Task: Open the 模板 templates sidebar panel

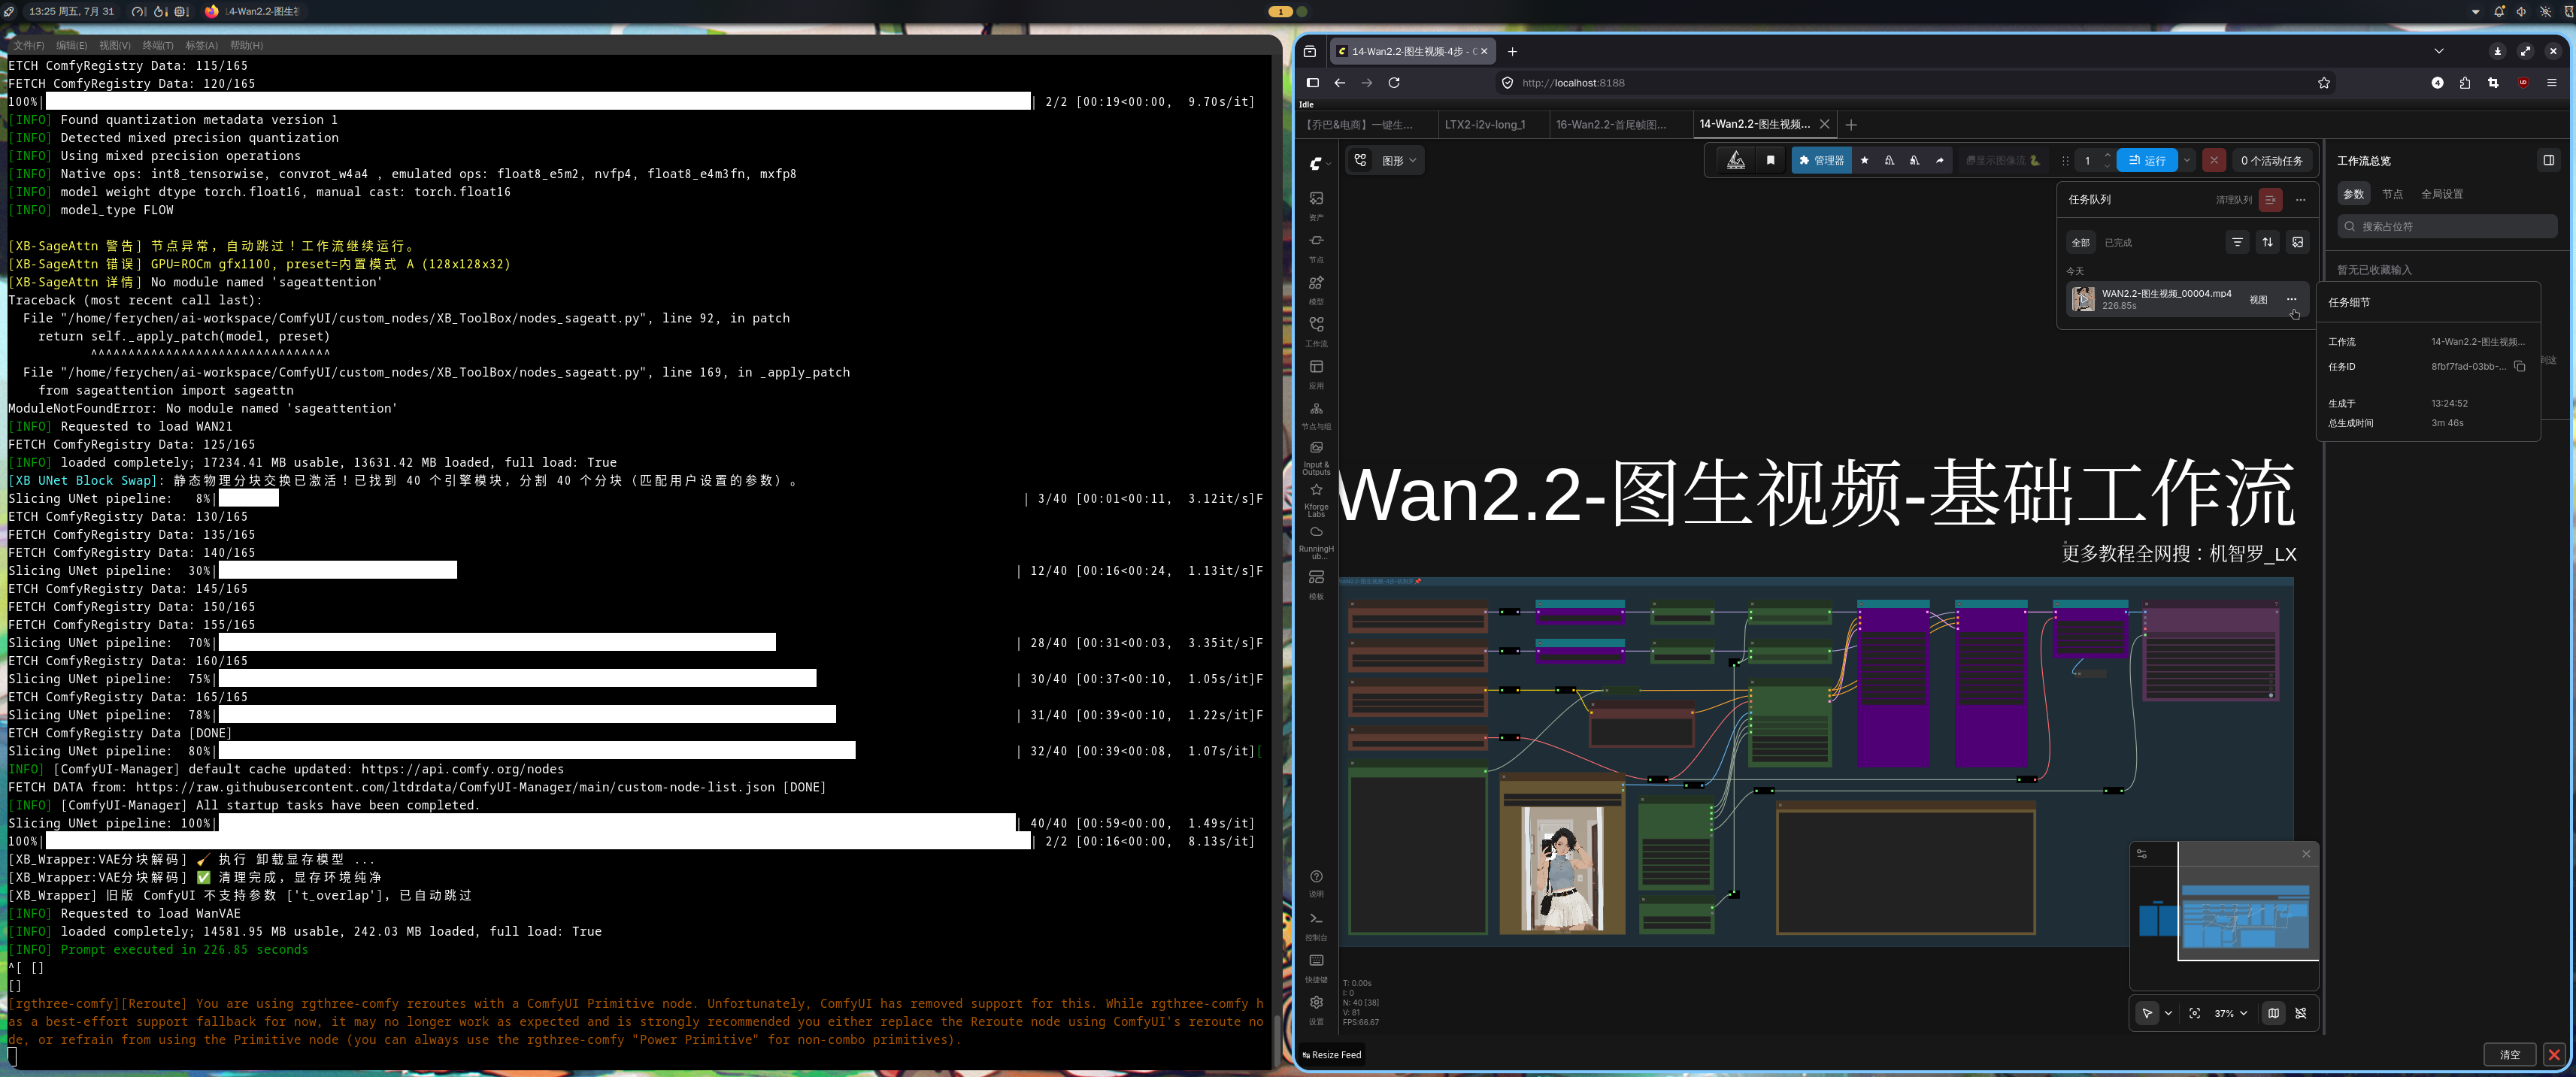Action: 1316,583
